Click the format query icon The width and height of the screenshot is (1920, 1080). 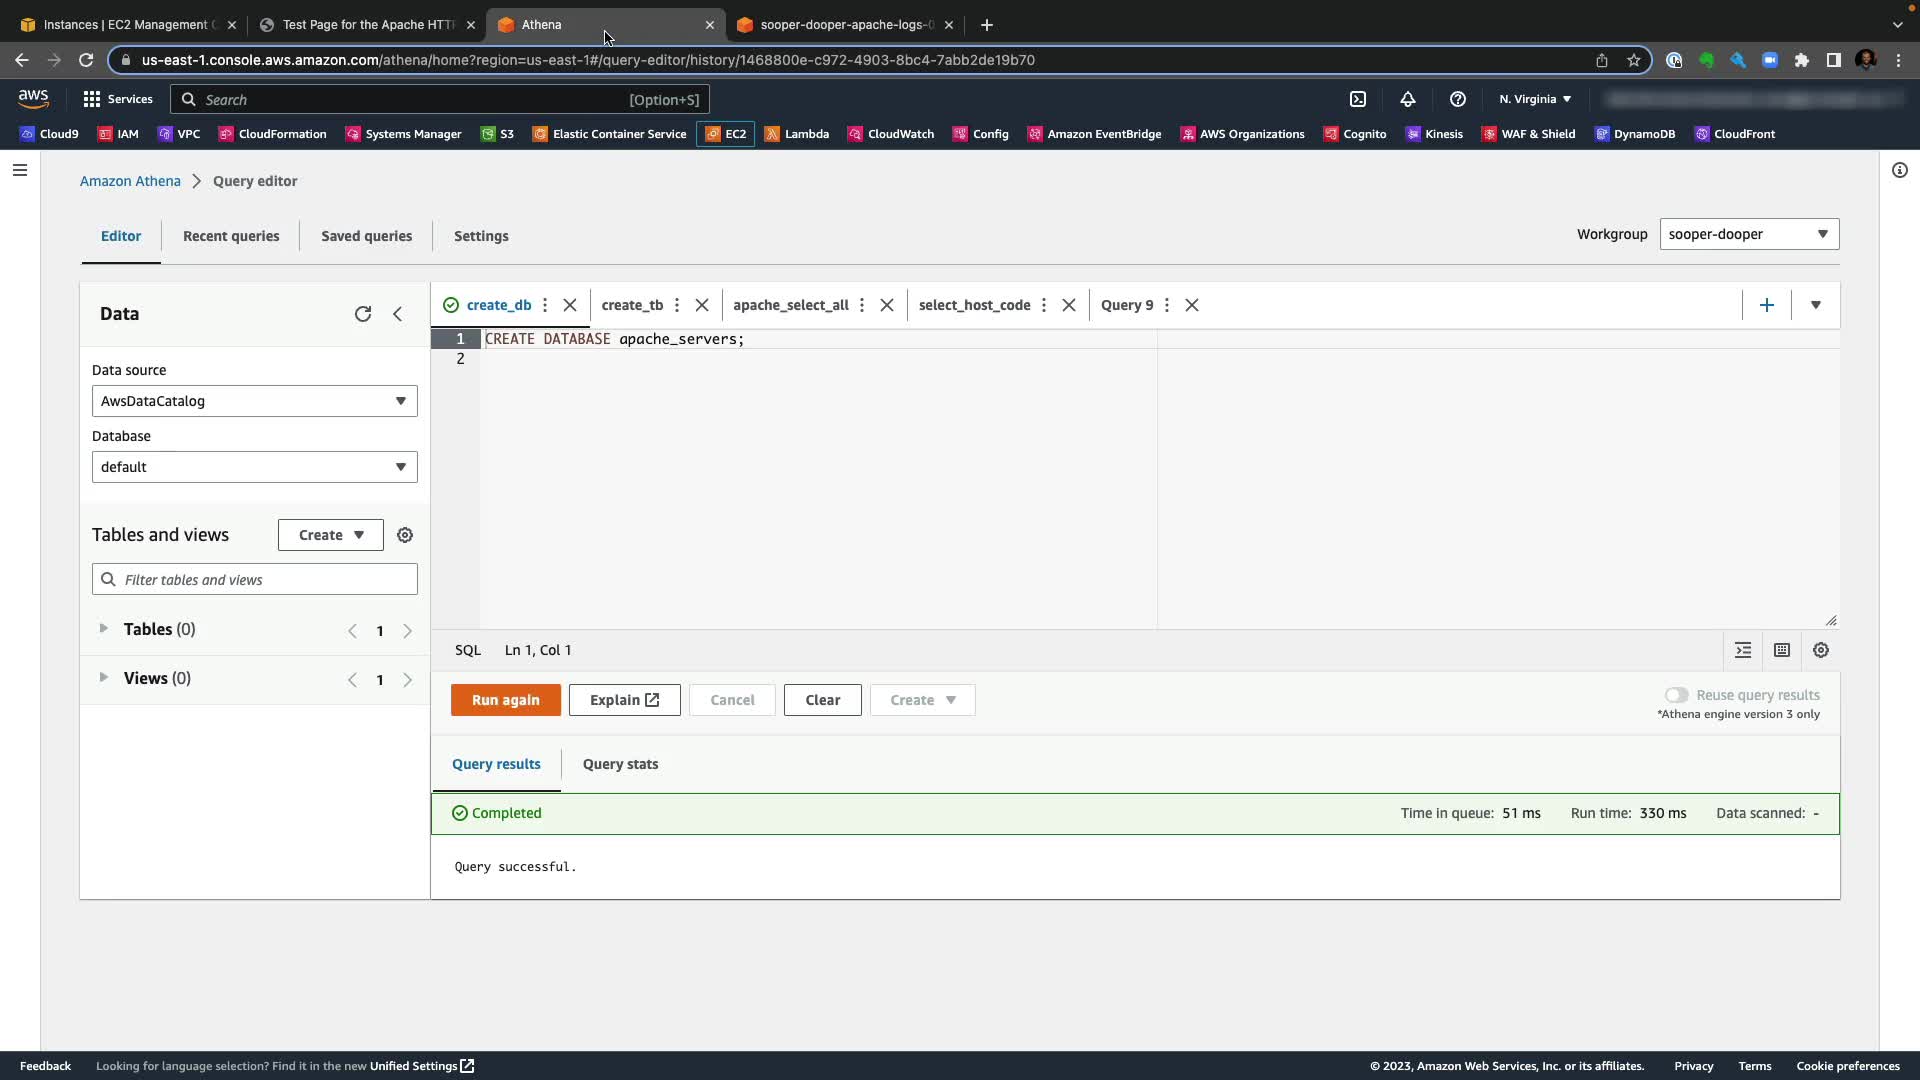click(1743, 650)
